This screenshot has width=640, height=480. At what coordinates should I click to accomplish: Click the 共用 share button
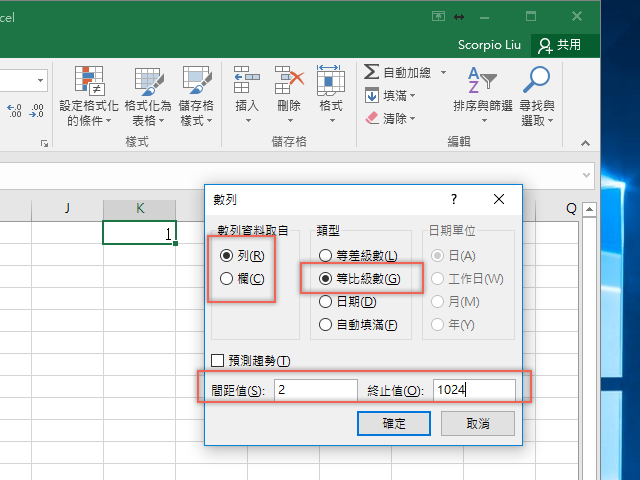pyautogui.click(x=560, y=45)
